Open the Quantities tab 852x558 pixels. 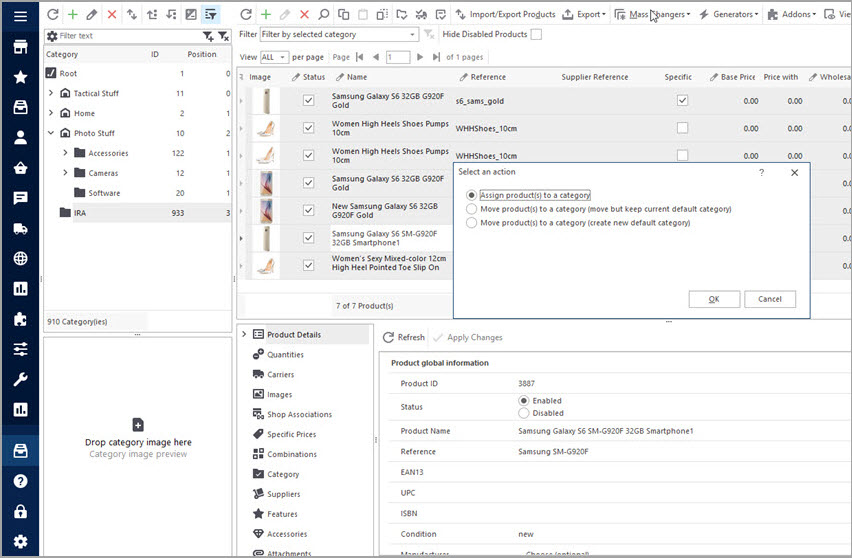pyautogui.click(x=285, y=355)
